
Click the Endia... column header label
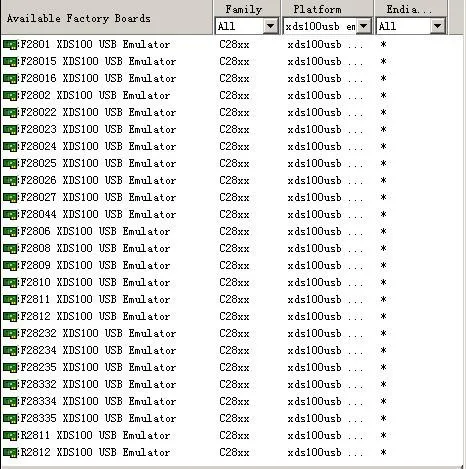click(x=409, y=9)
